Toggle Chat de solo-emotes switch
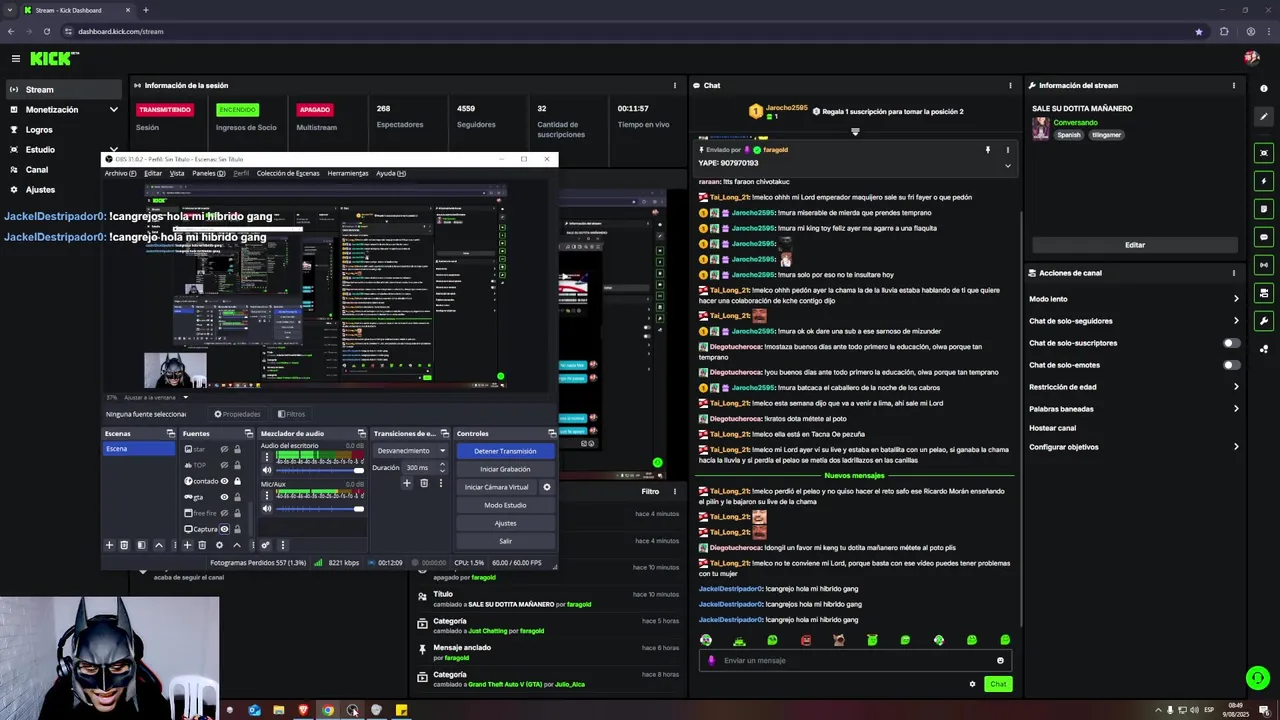The width and height of the screenshot is (1280, 720). (x=1232, y=365)
